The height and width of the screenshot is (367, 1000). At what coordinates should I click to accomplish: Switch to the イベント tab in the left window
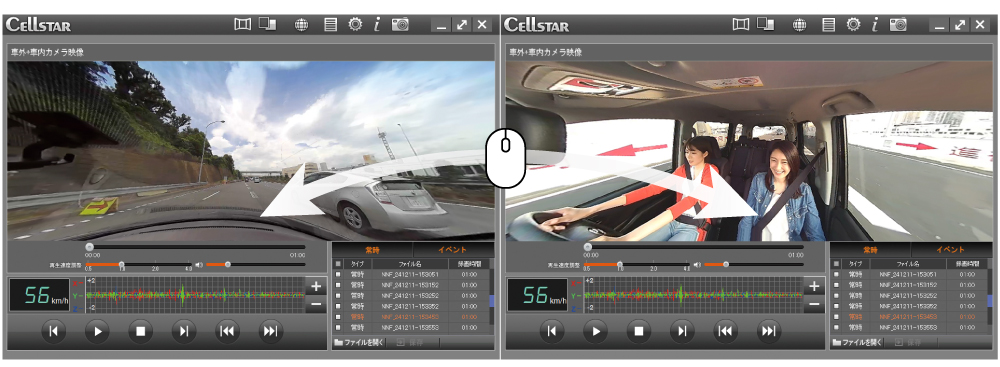coord(453,250)
